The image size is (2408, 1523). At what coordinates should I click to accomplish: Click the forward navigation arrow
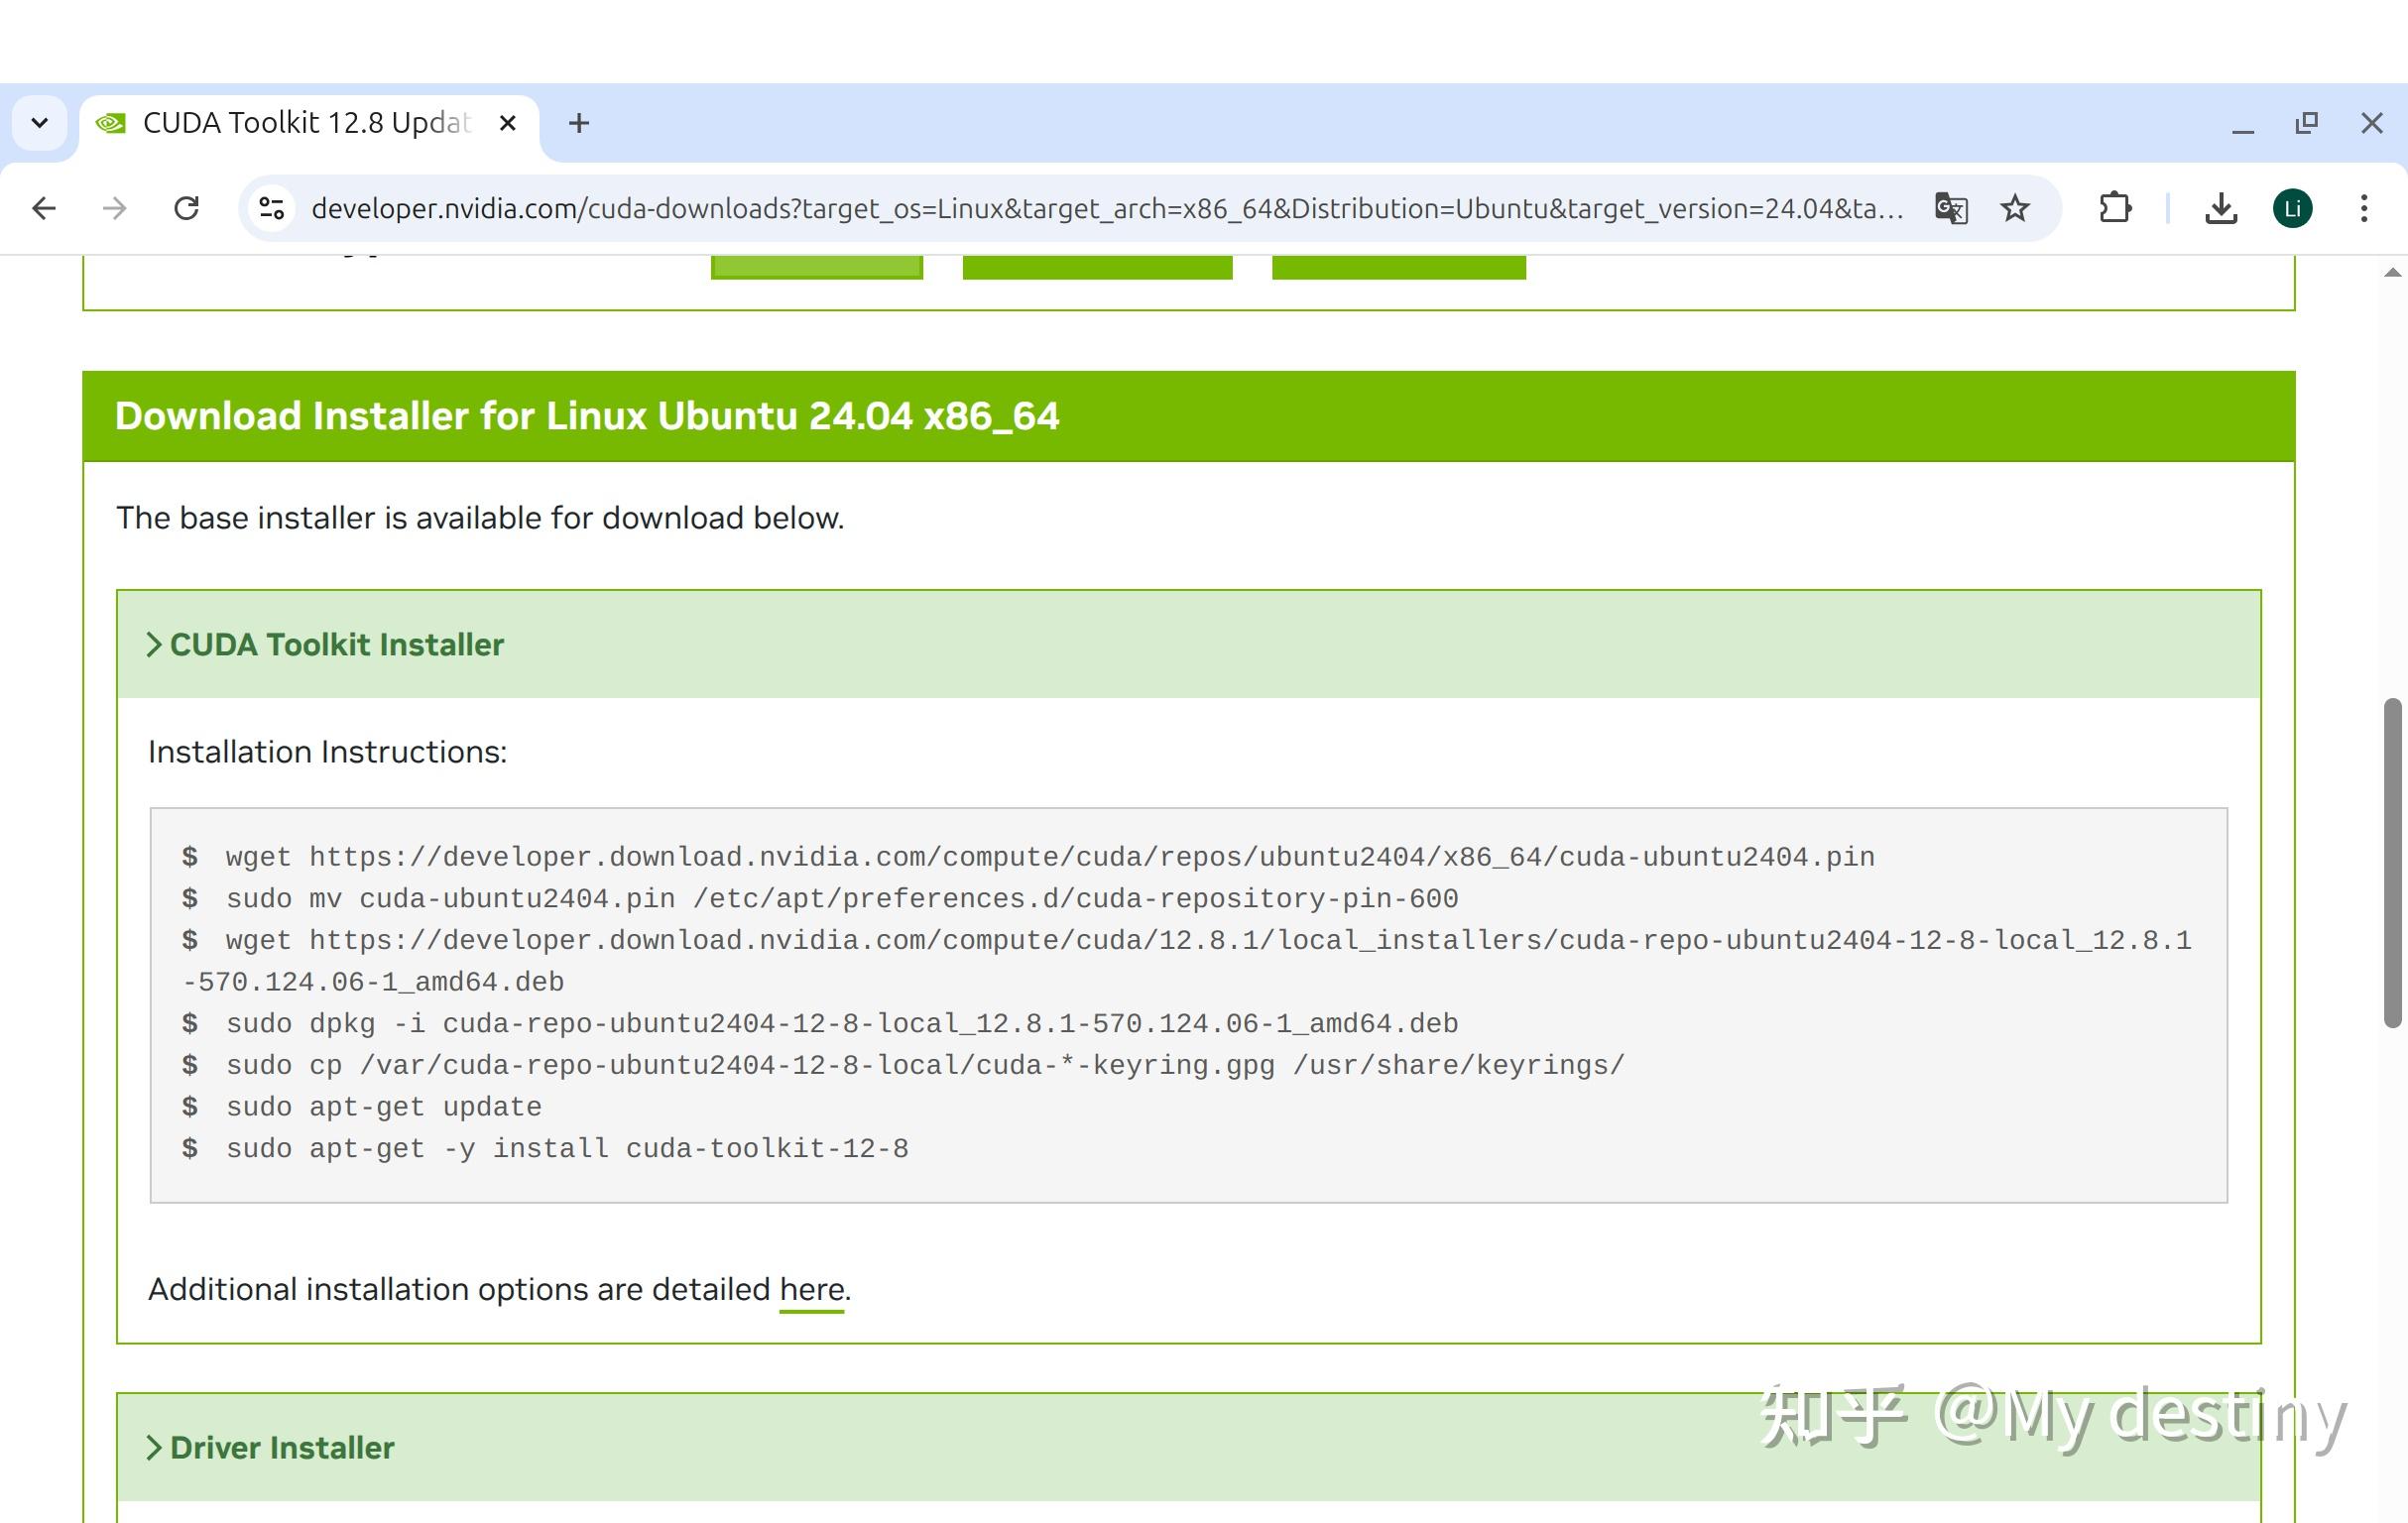pyautogui.click(x=113, y=208)
